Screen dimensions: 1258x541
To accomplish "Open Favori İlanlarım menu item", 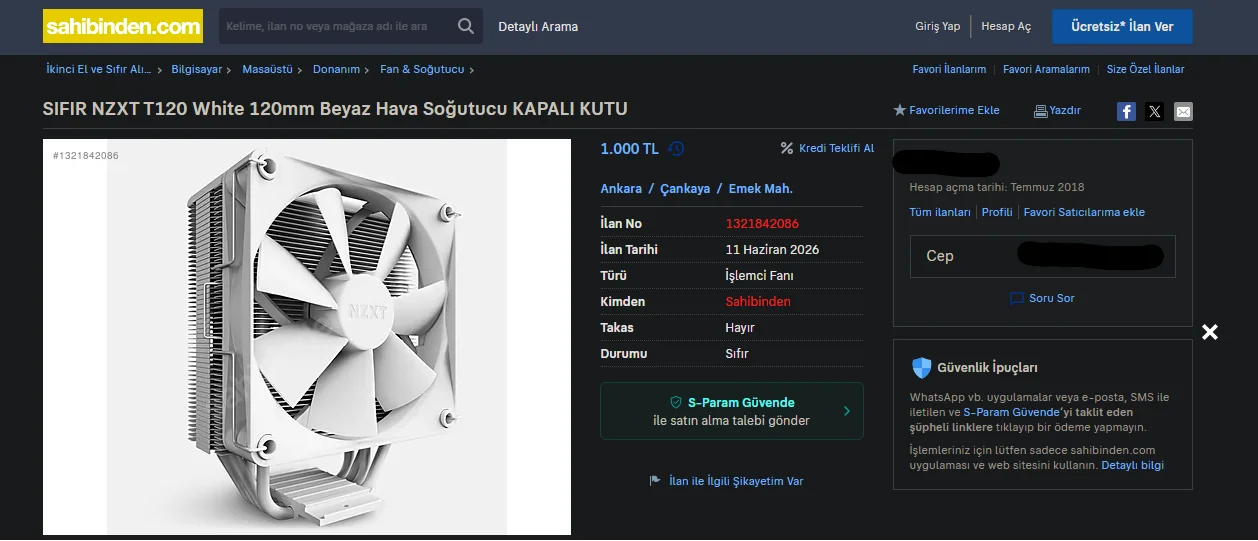I will point(949,69).
